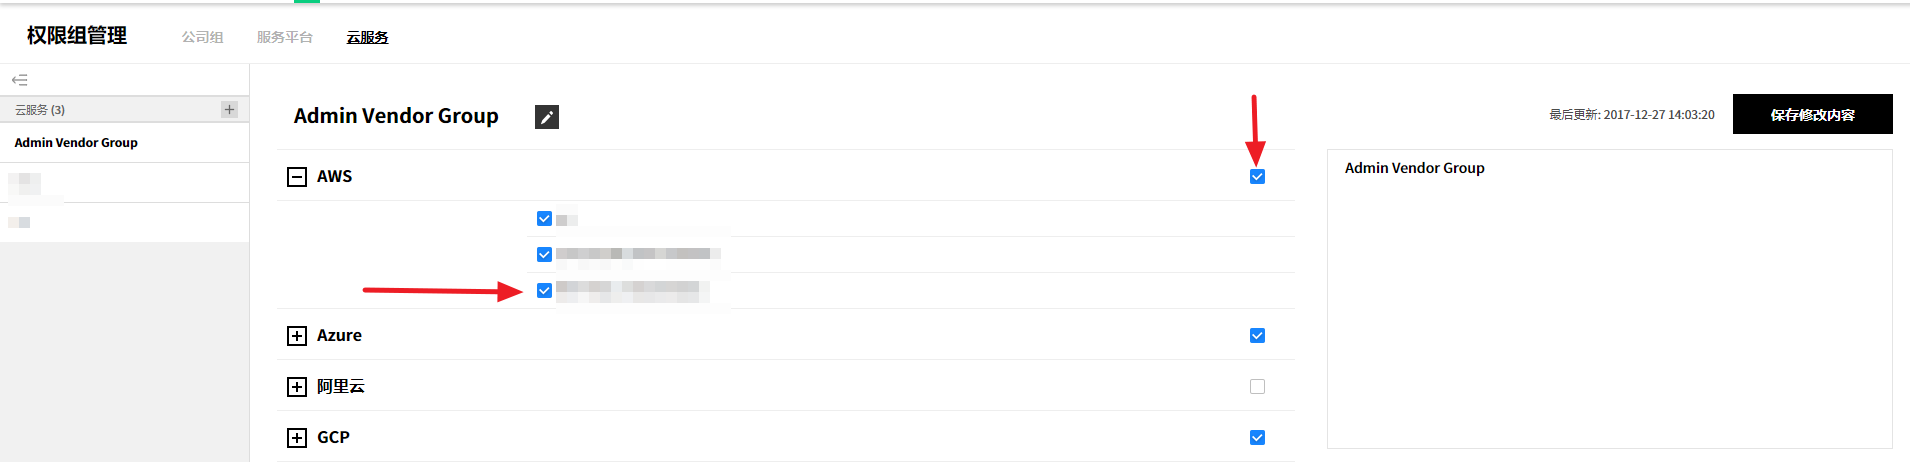Collapse the sidebar with the indent icon
This screenshot has height=462, width=1910.
pyautogui.click(x=19, y=80)
